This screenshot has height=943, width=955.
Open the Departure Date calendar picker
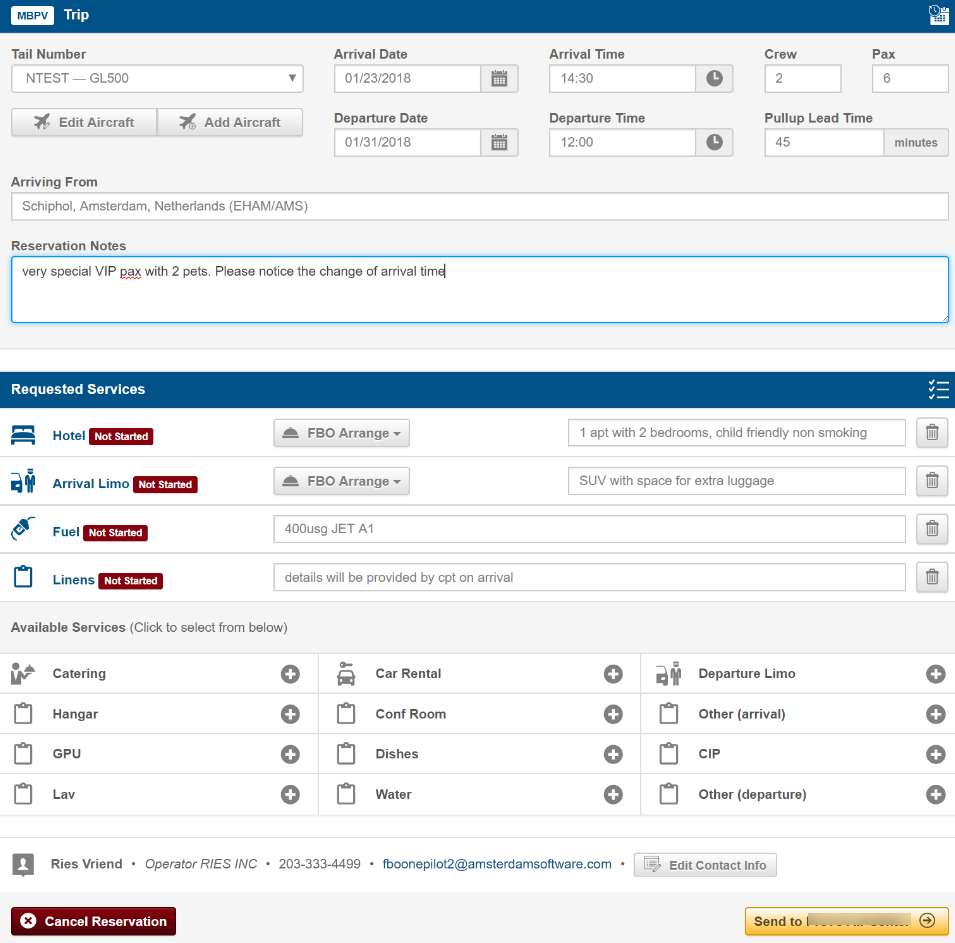(x=499, y=143)
